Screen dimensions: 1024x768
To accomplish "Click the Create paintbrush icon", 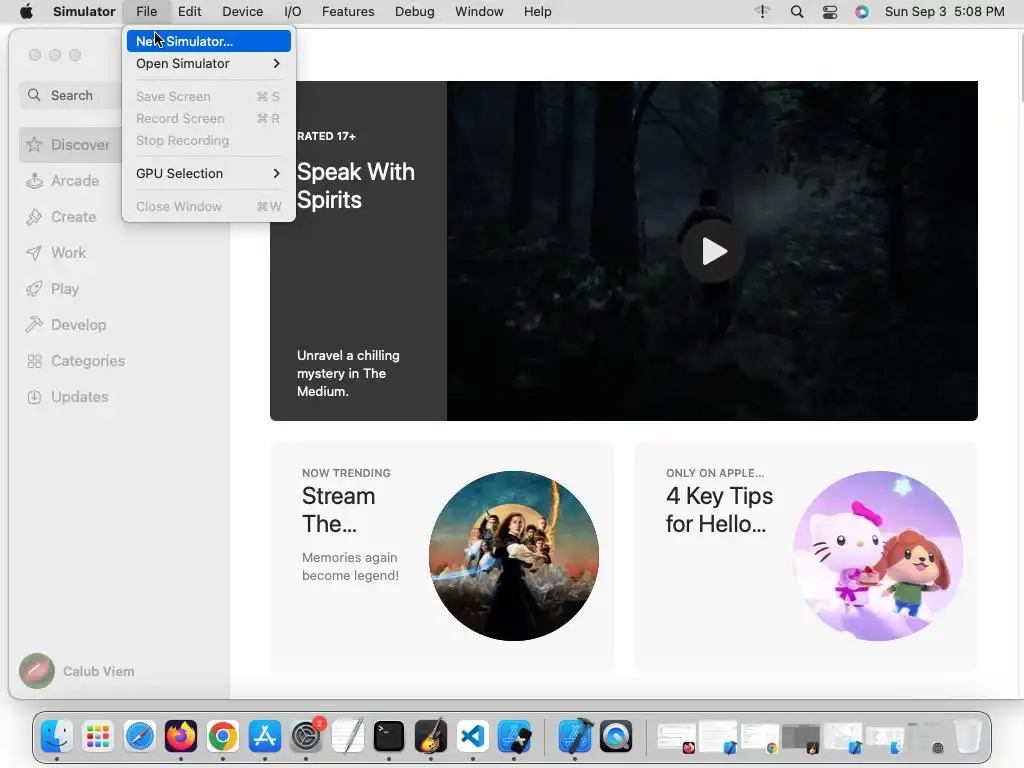I will click(34, 217).
